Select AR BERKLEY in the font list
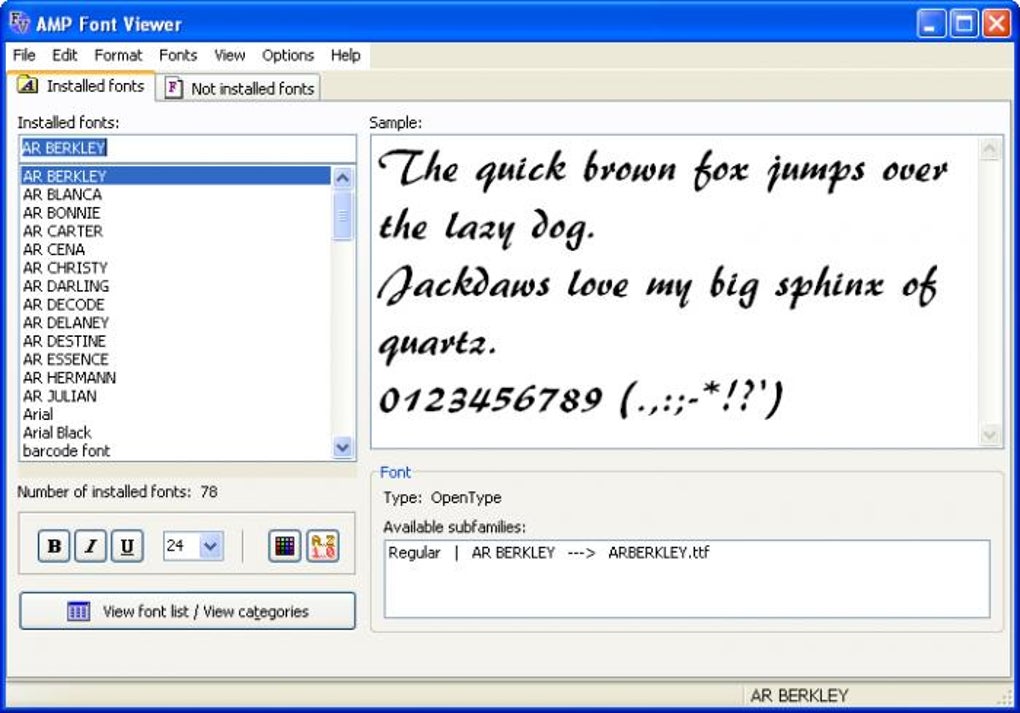 click(x=176, y=176)
